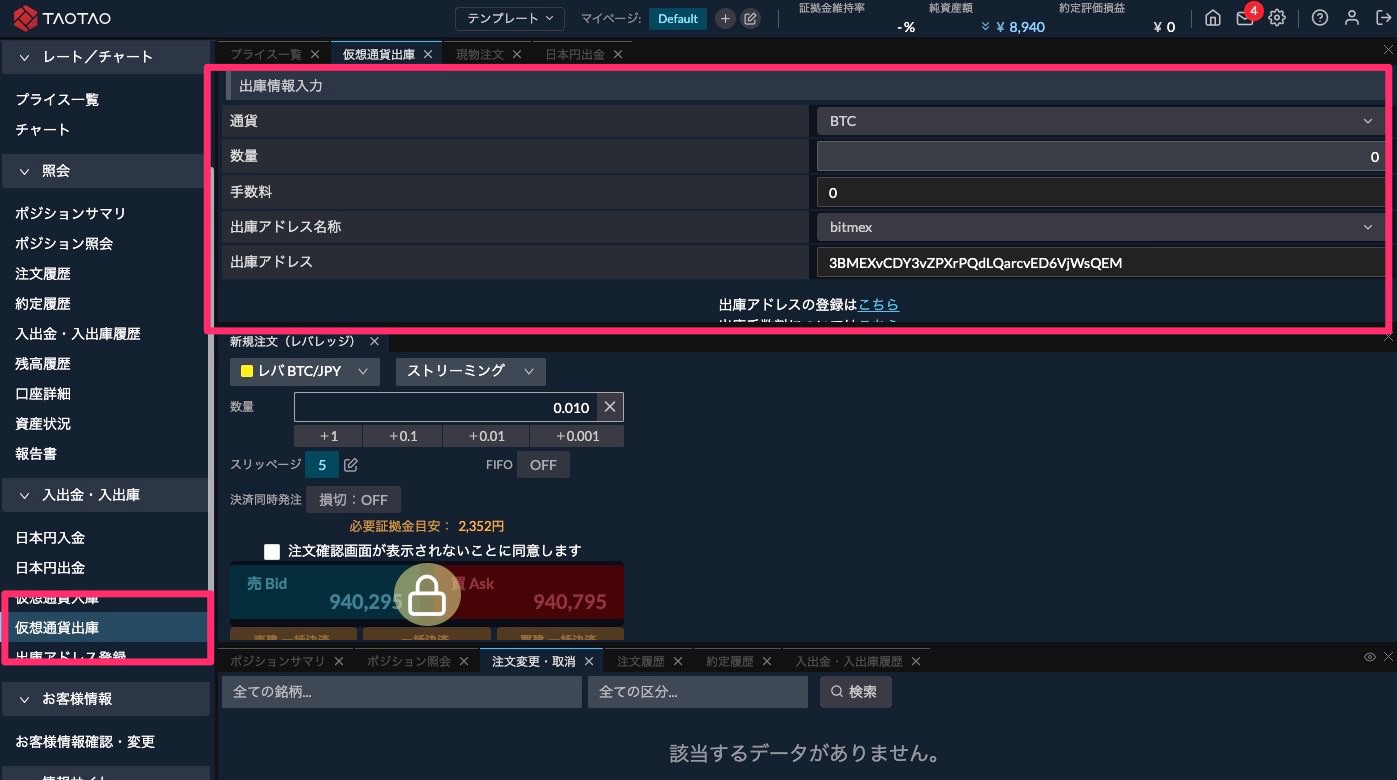Image resolution: width=1397 pixels, height=780 pixels.
Task: Toggle the FIFO OFF switch
Action: (x=543, y=465)
